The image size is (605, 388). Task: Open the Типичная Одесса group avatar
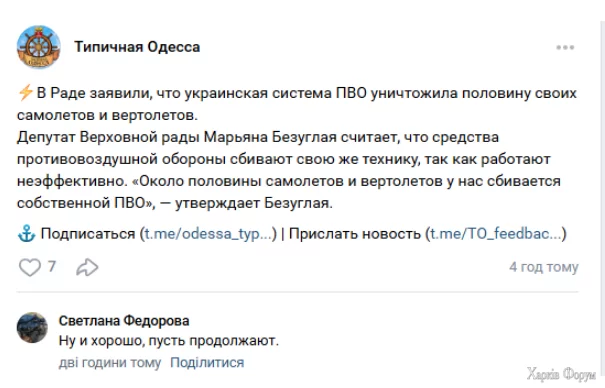(39, 47)
